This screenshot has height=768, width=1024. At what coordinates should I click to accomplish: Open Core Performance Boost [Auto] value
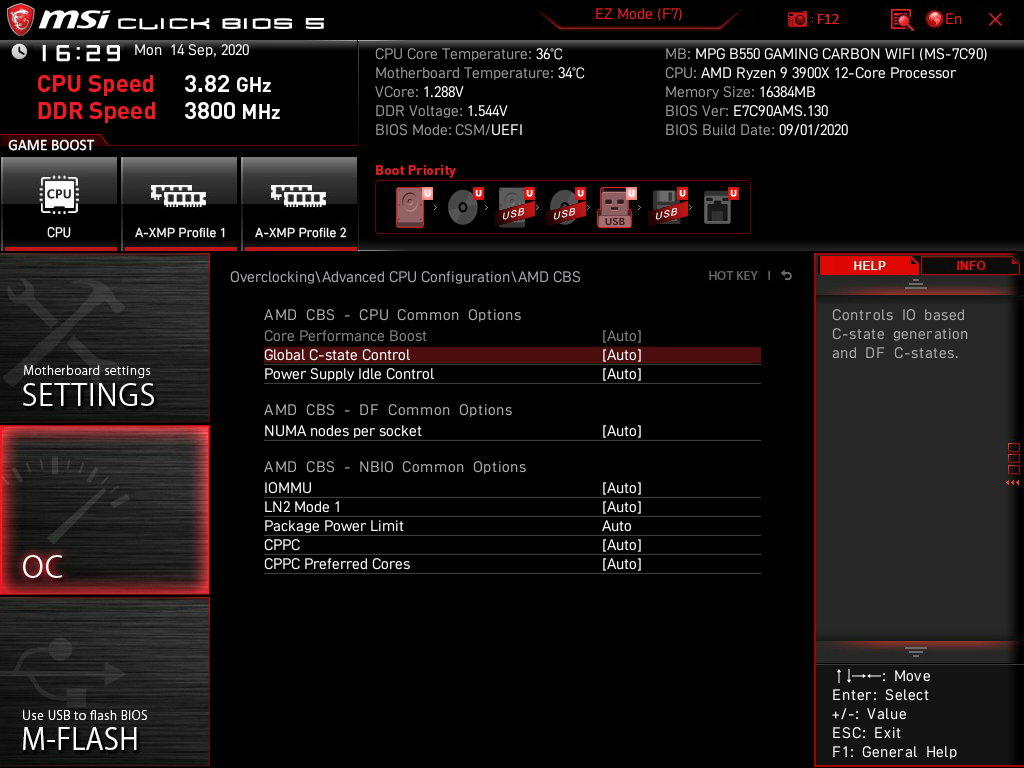[622, 336]
